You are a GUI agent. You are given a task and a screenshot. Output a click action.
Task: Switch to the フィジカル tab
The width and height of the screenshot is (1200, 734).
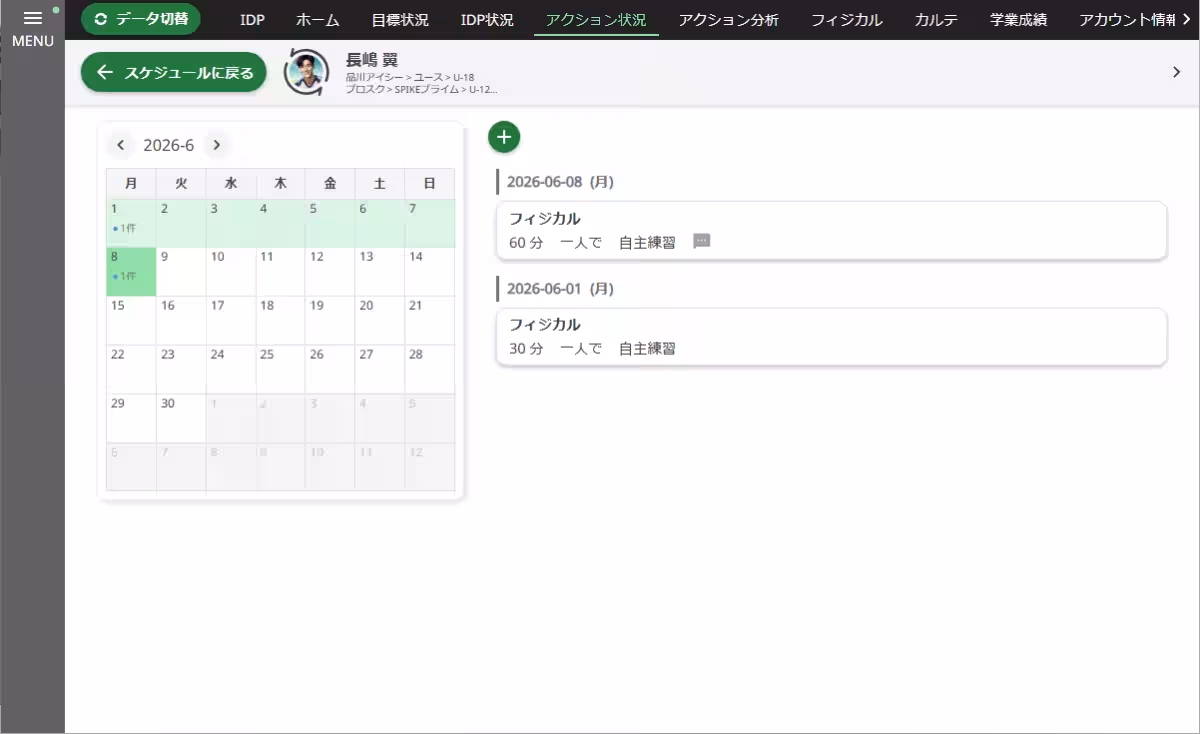[847, 20]
